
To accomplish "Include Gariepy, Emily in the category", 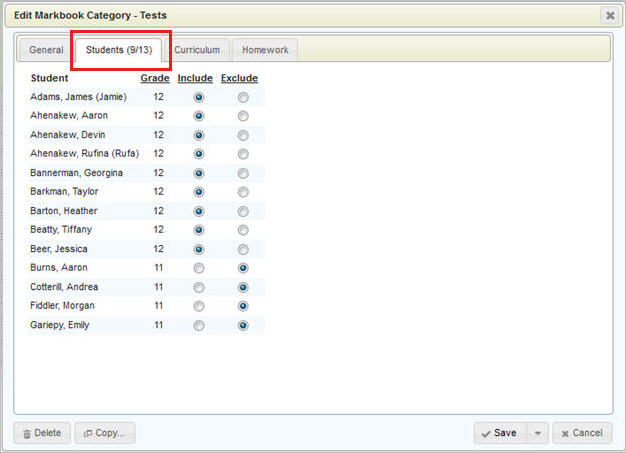I will pos(199,325).
